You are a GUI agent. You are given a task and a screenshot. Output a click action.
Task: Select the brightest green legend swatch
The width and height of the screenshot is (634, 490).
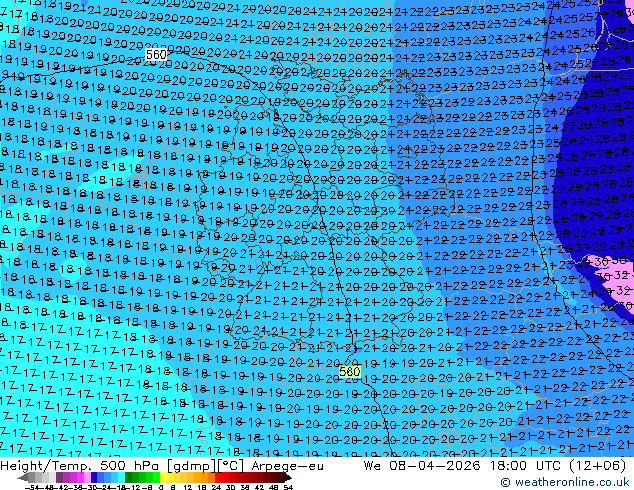(156, 477)
